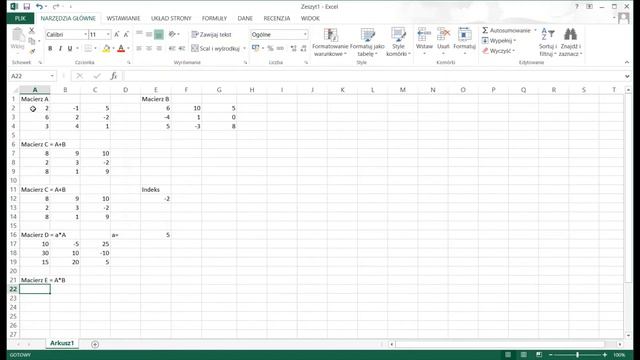
Task: Switch to the WSTAWIANIE tab
Action: (123, 18)
